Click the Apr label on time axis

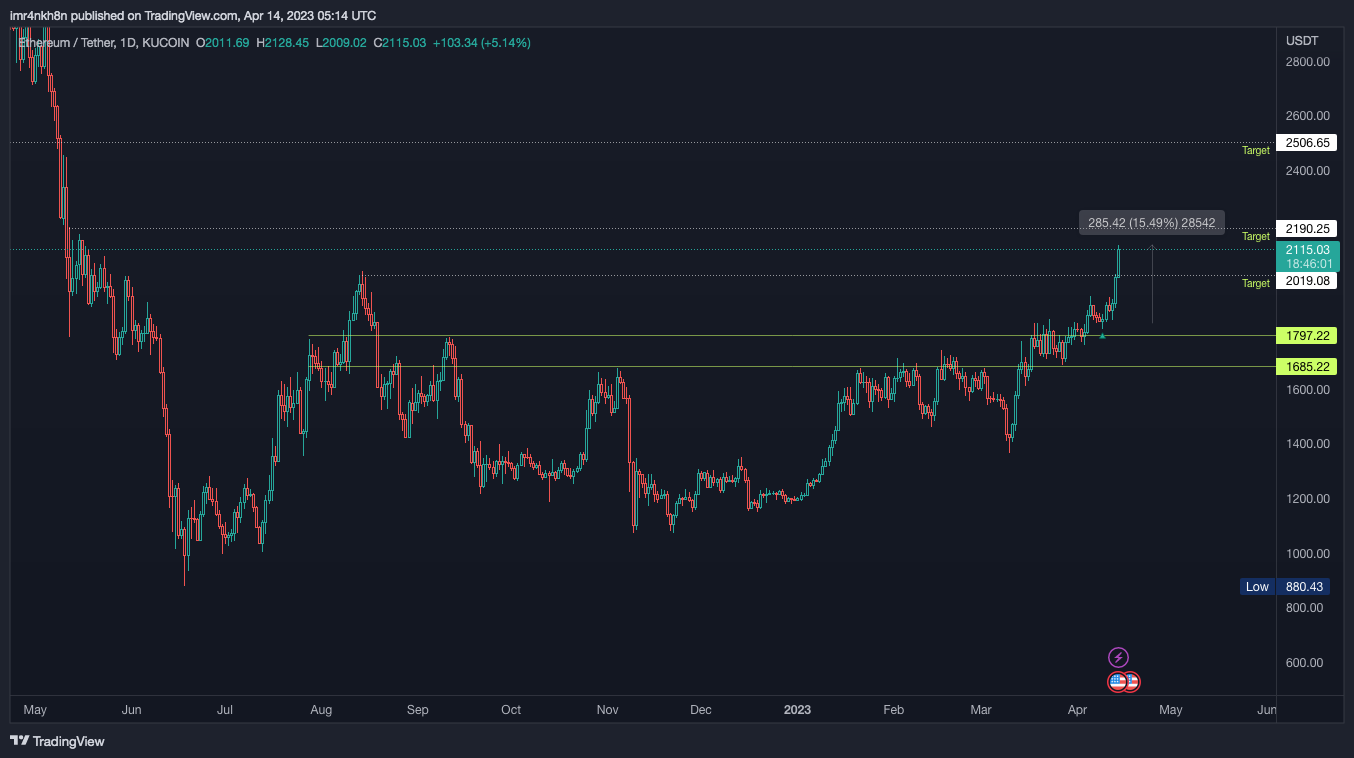point(1077,710)
